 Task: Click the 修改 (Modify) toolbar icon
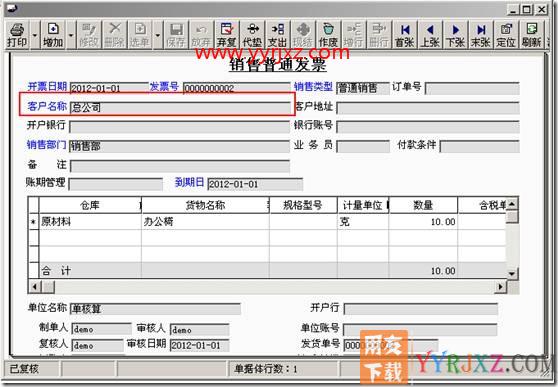89,35
